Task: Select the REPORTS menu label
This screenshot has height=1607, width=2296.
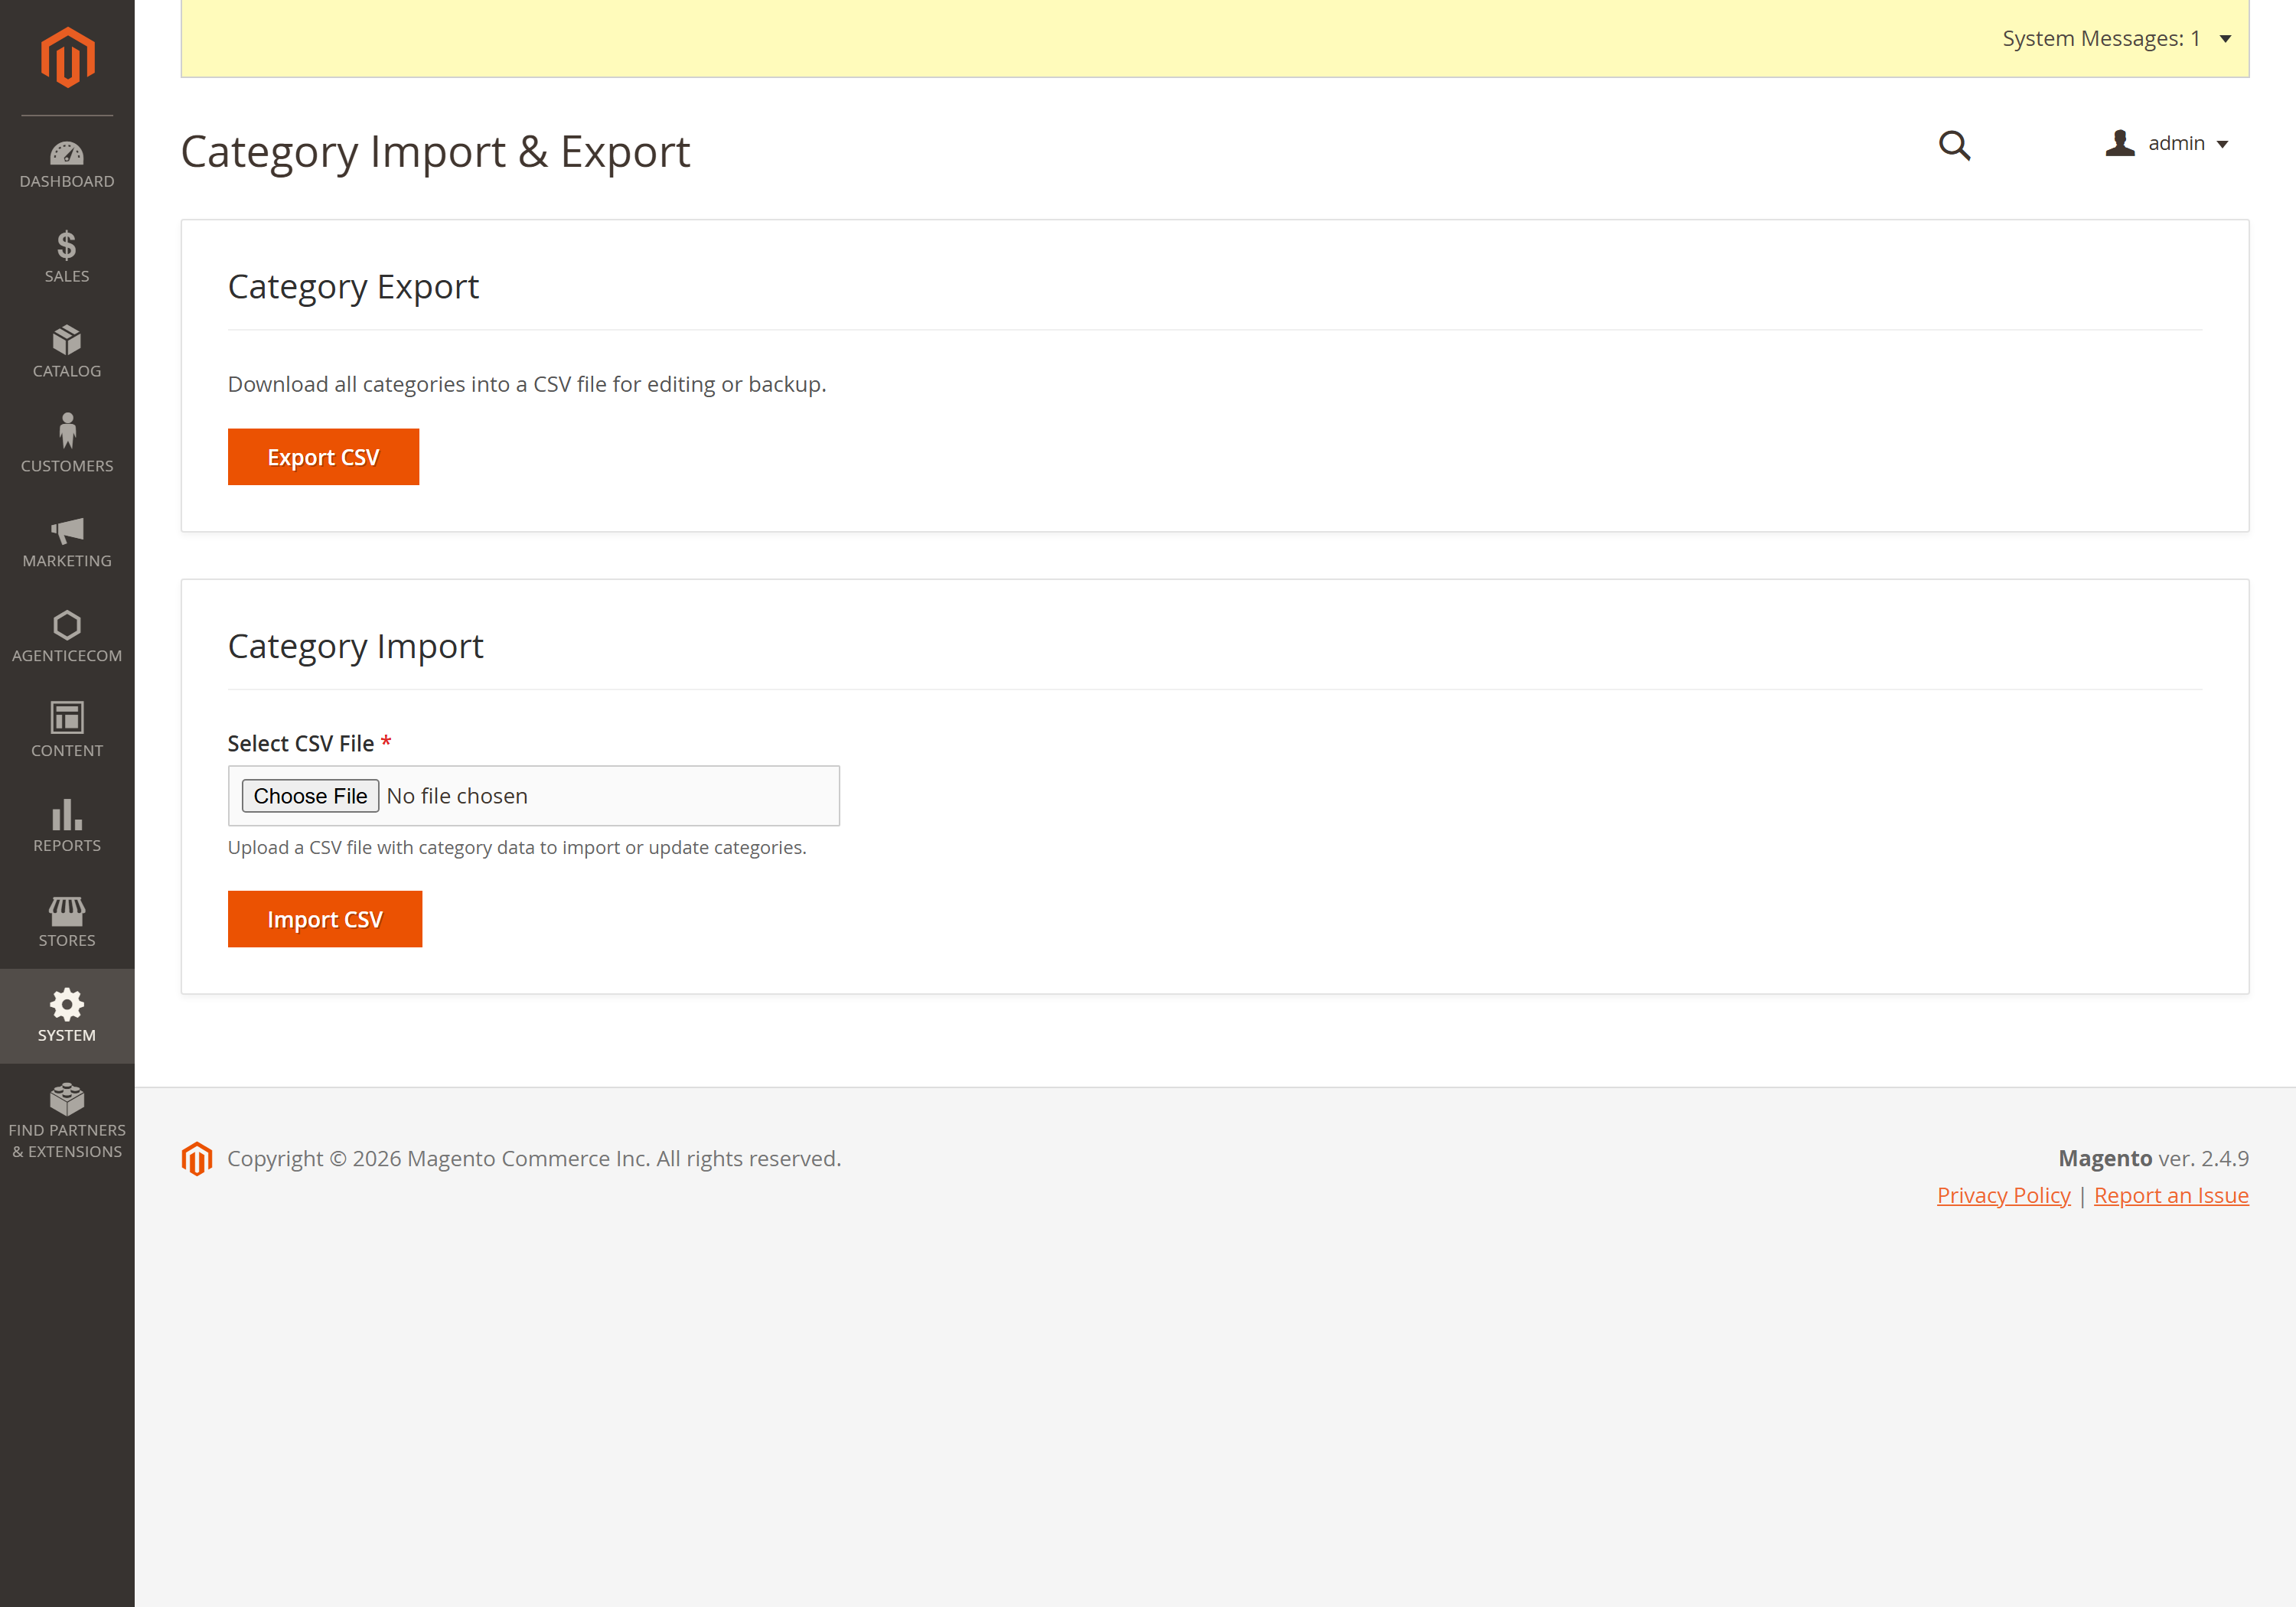Action: click(67, 845)
